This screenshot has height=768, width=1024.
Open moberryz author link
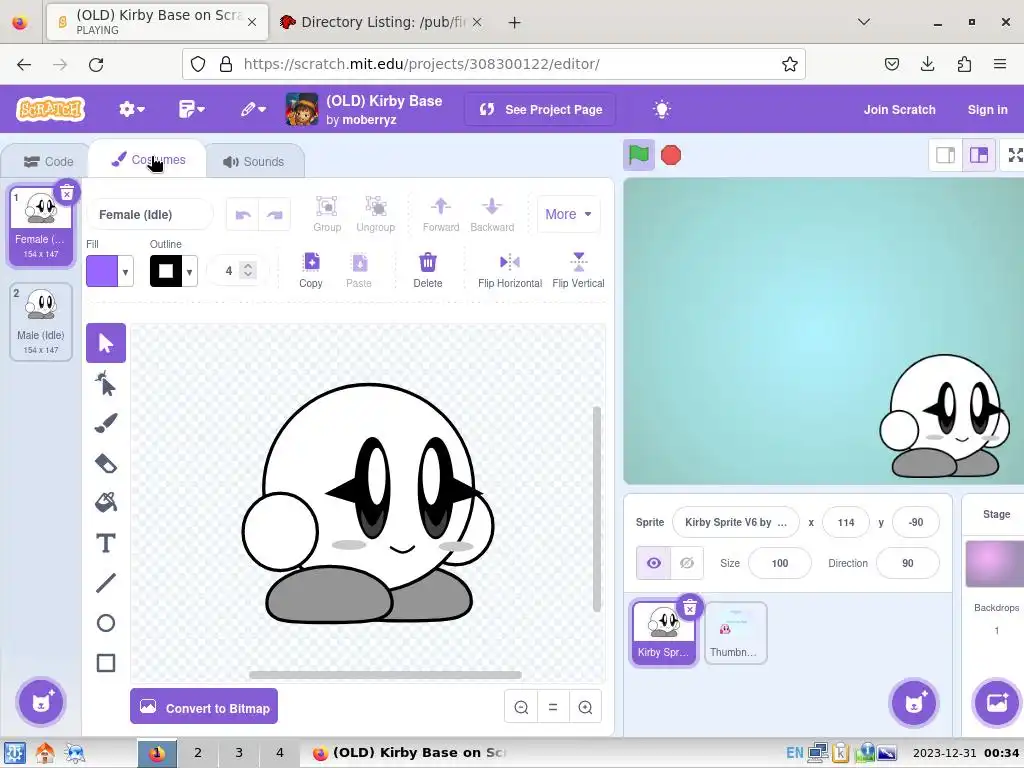[369, 120]
